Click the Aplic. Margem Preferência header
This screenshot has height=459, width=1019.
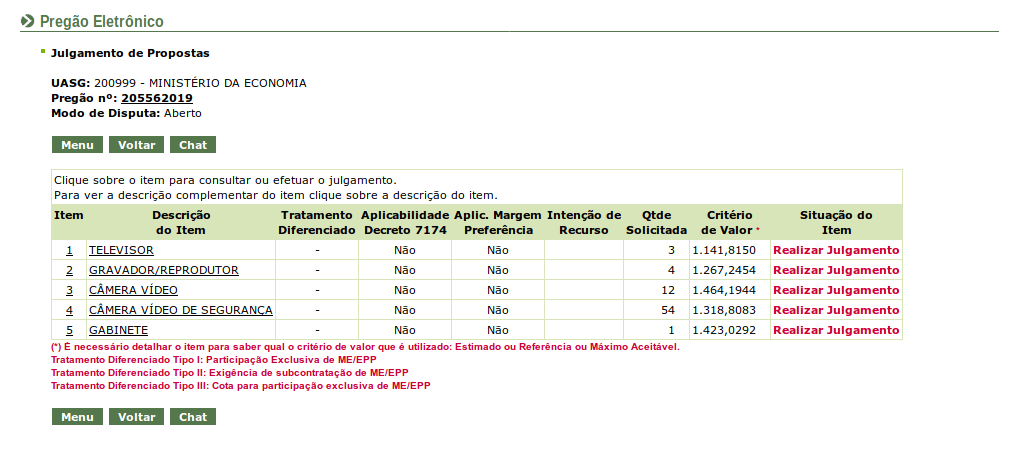(x=497, y=222)
